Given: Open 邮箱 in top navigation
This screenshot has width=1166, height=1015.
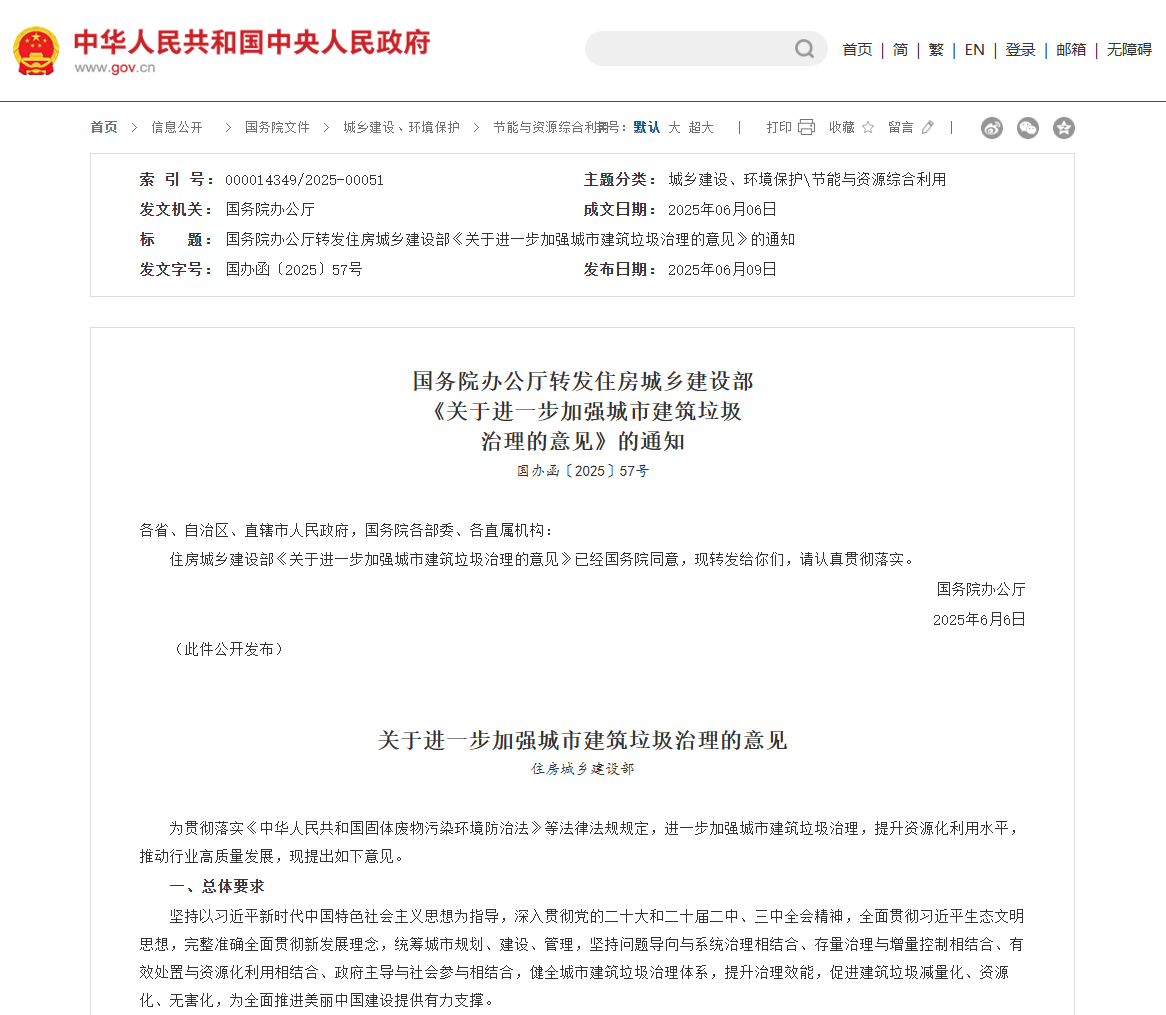Looking at the screenshot, I should 1071,49.
